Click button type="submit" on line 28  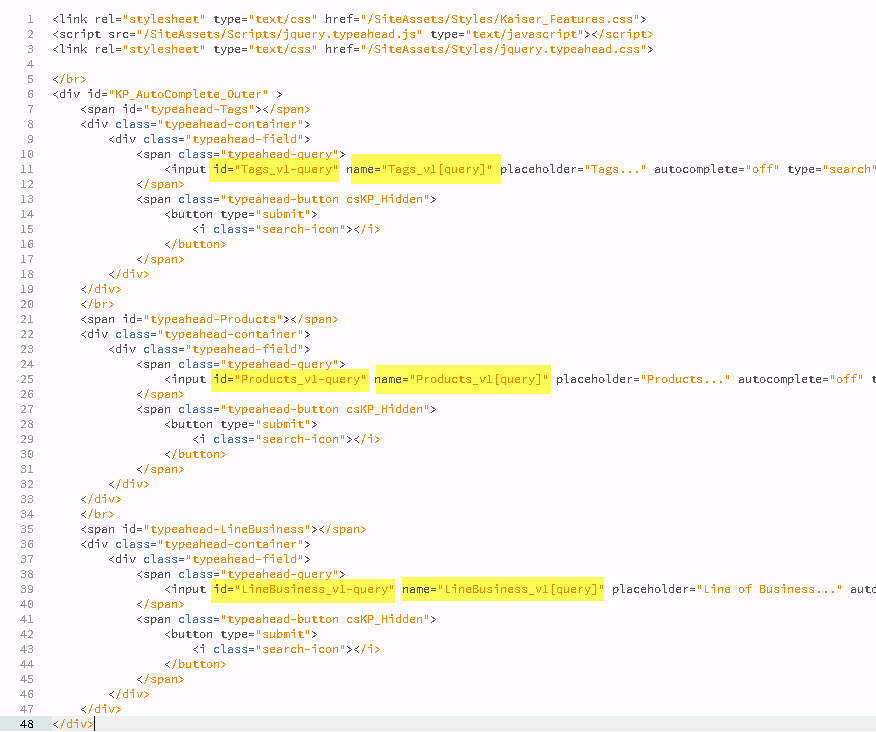pyautogui.click(x=241, y=425)
